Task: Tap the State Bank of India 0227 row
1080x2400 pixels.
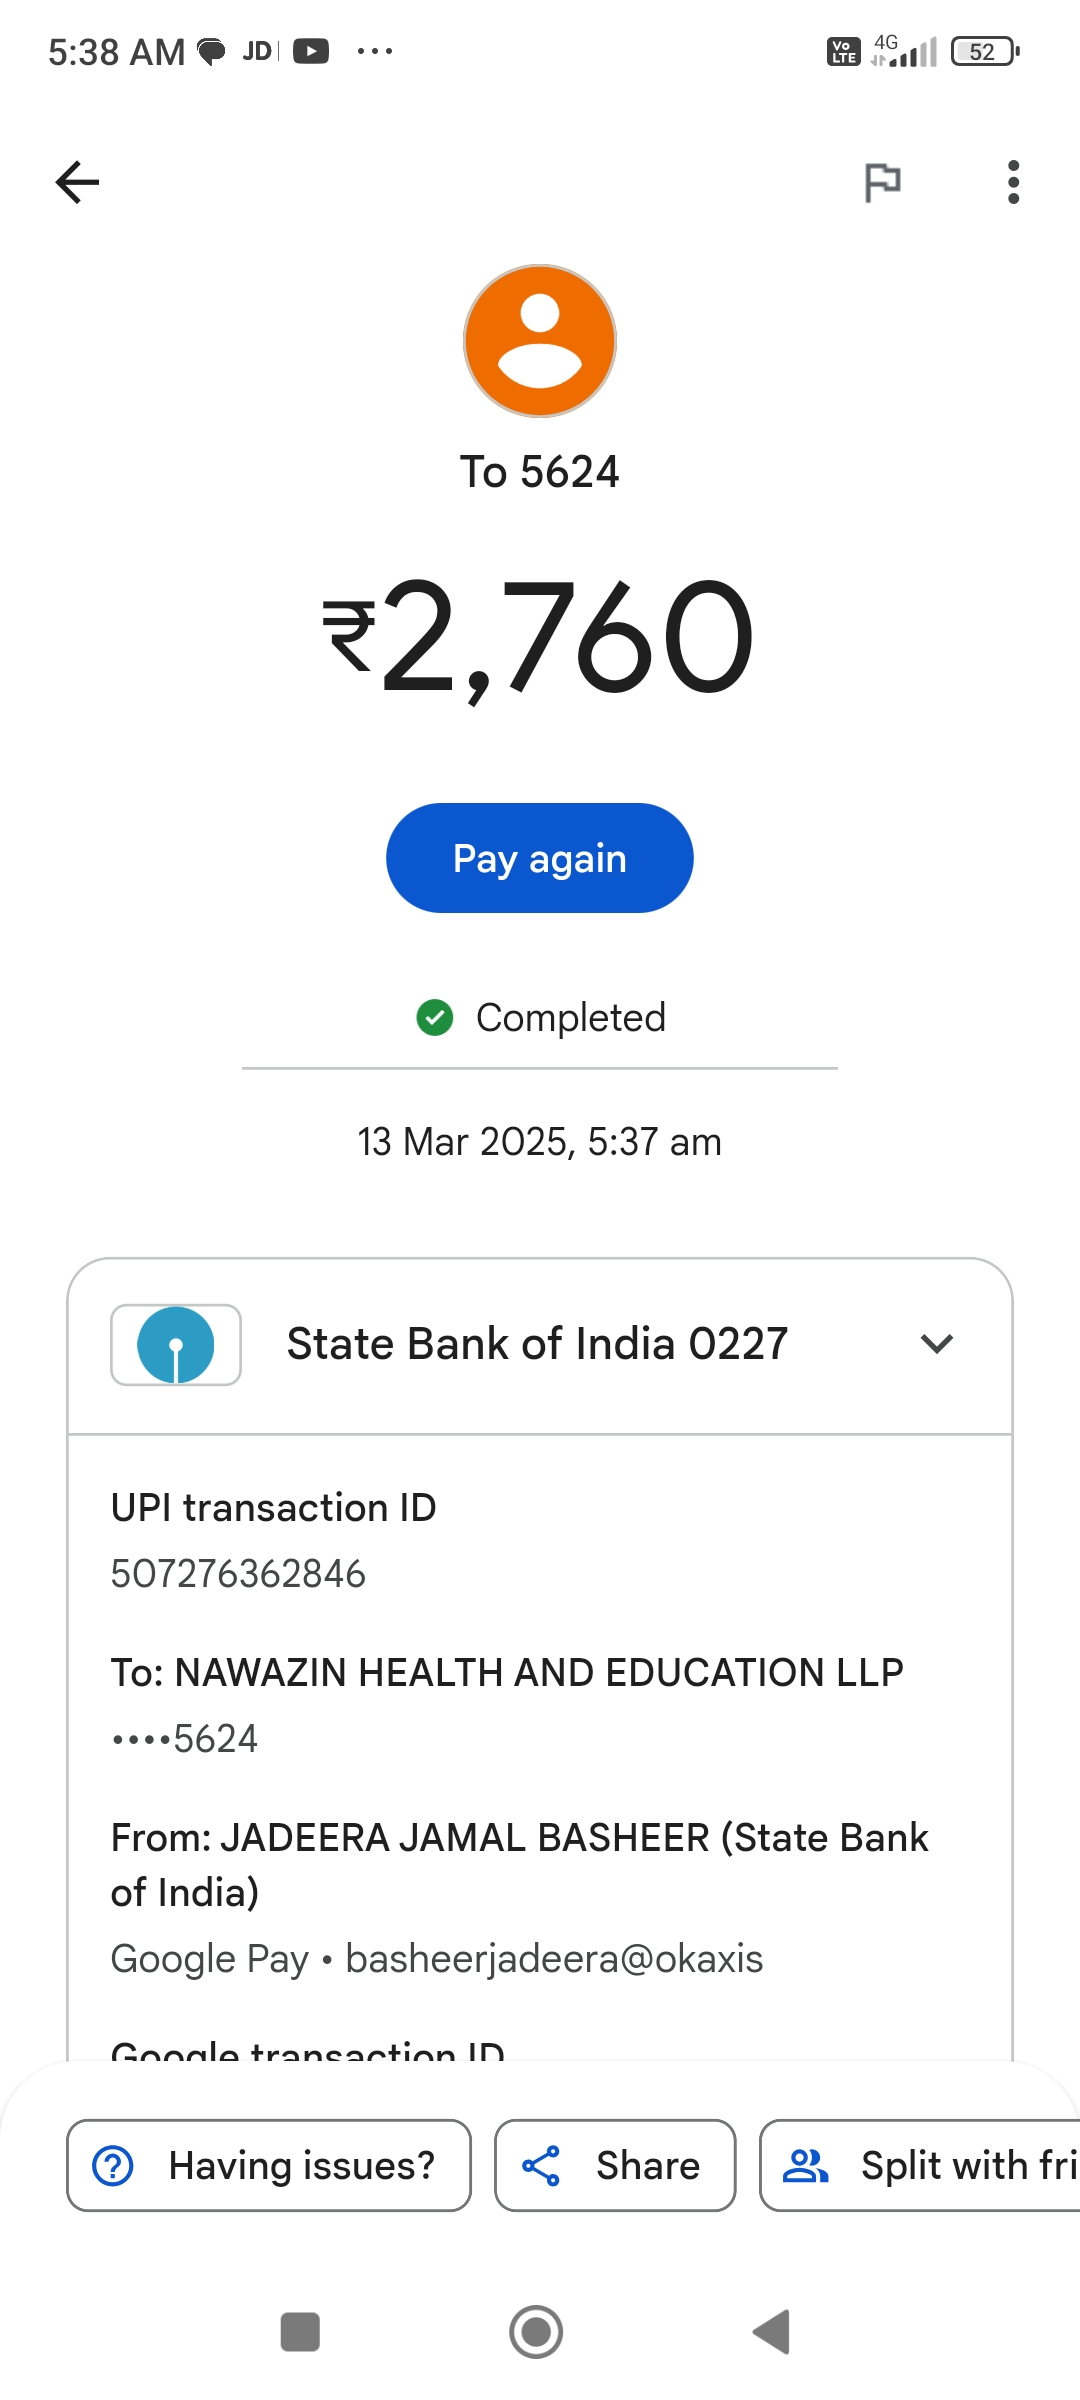Action: coord(537,1345)
